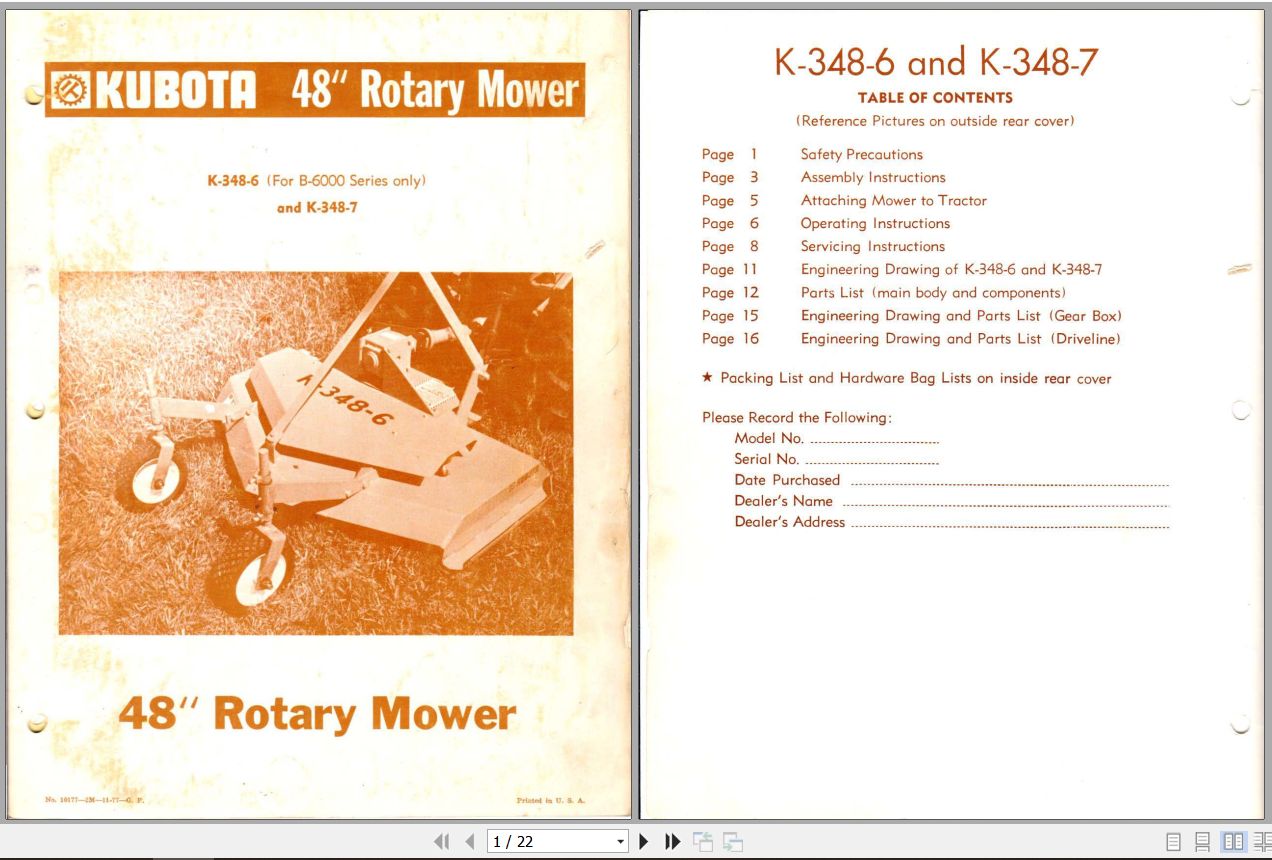Click 'Engineering Drawing of K-348-6 and K-348-7' entry

951,269
